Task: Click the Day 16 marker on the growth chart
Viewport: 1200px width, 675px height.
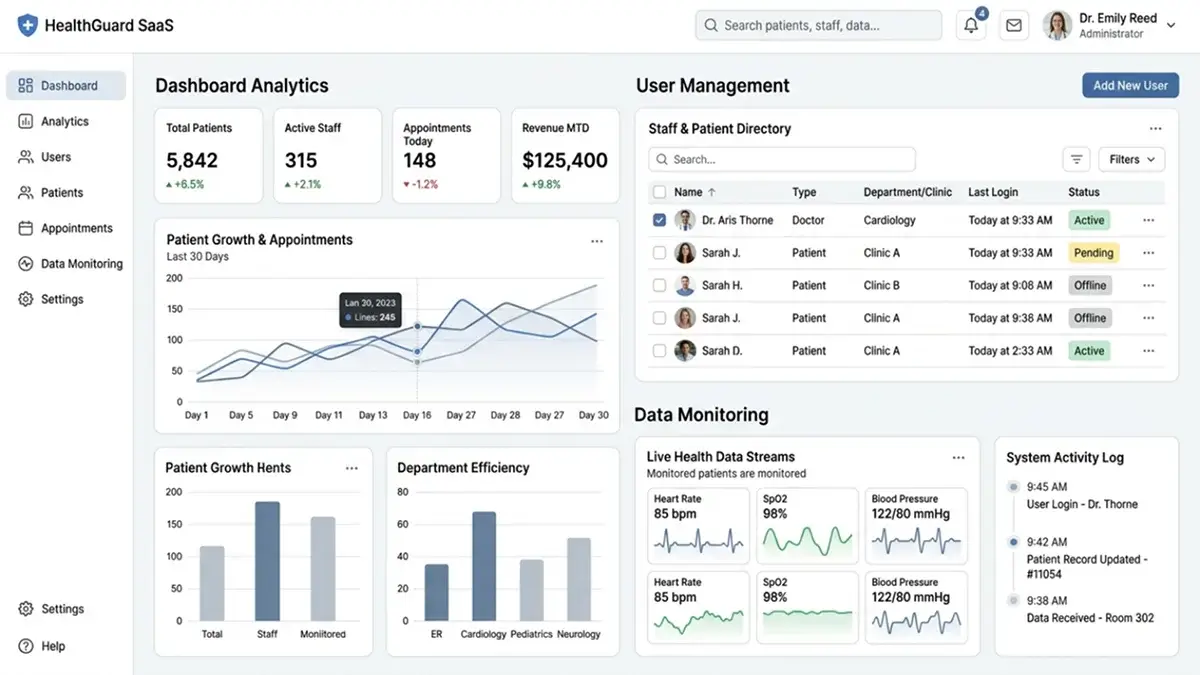Action: 417,324
